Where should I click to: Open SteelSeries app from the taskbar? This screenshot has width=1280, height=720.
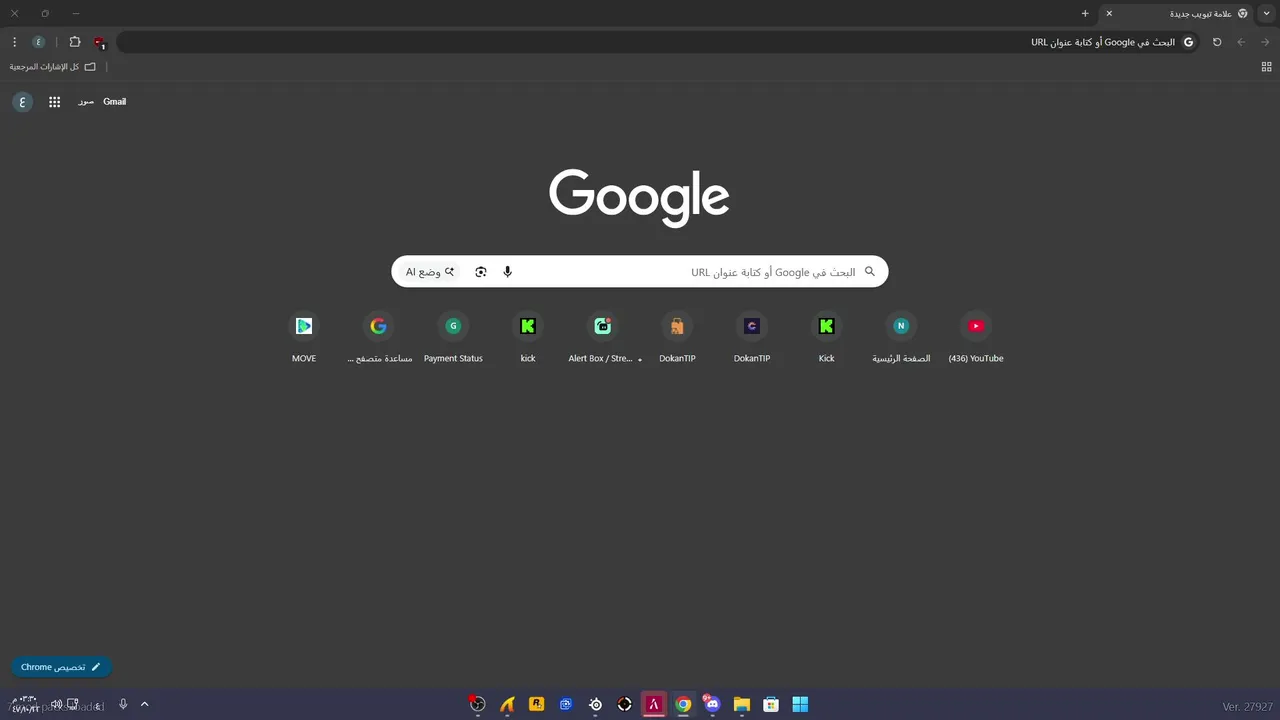[x=596, y=704]
